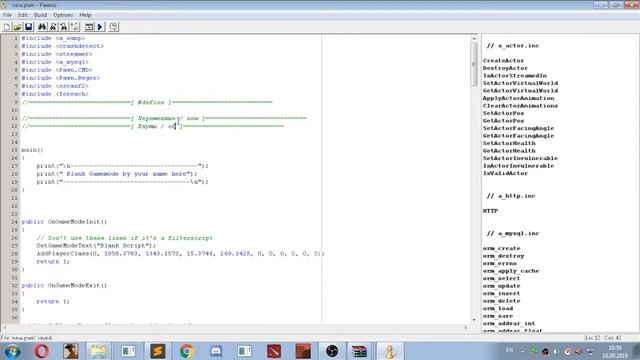640x360 pixels.
Task: Open Find with the binoculars icon
Action: (x=42, y=27)
